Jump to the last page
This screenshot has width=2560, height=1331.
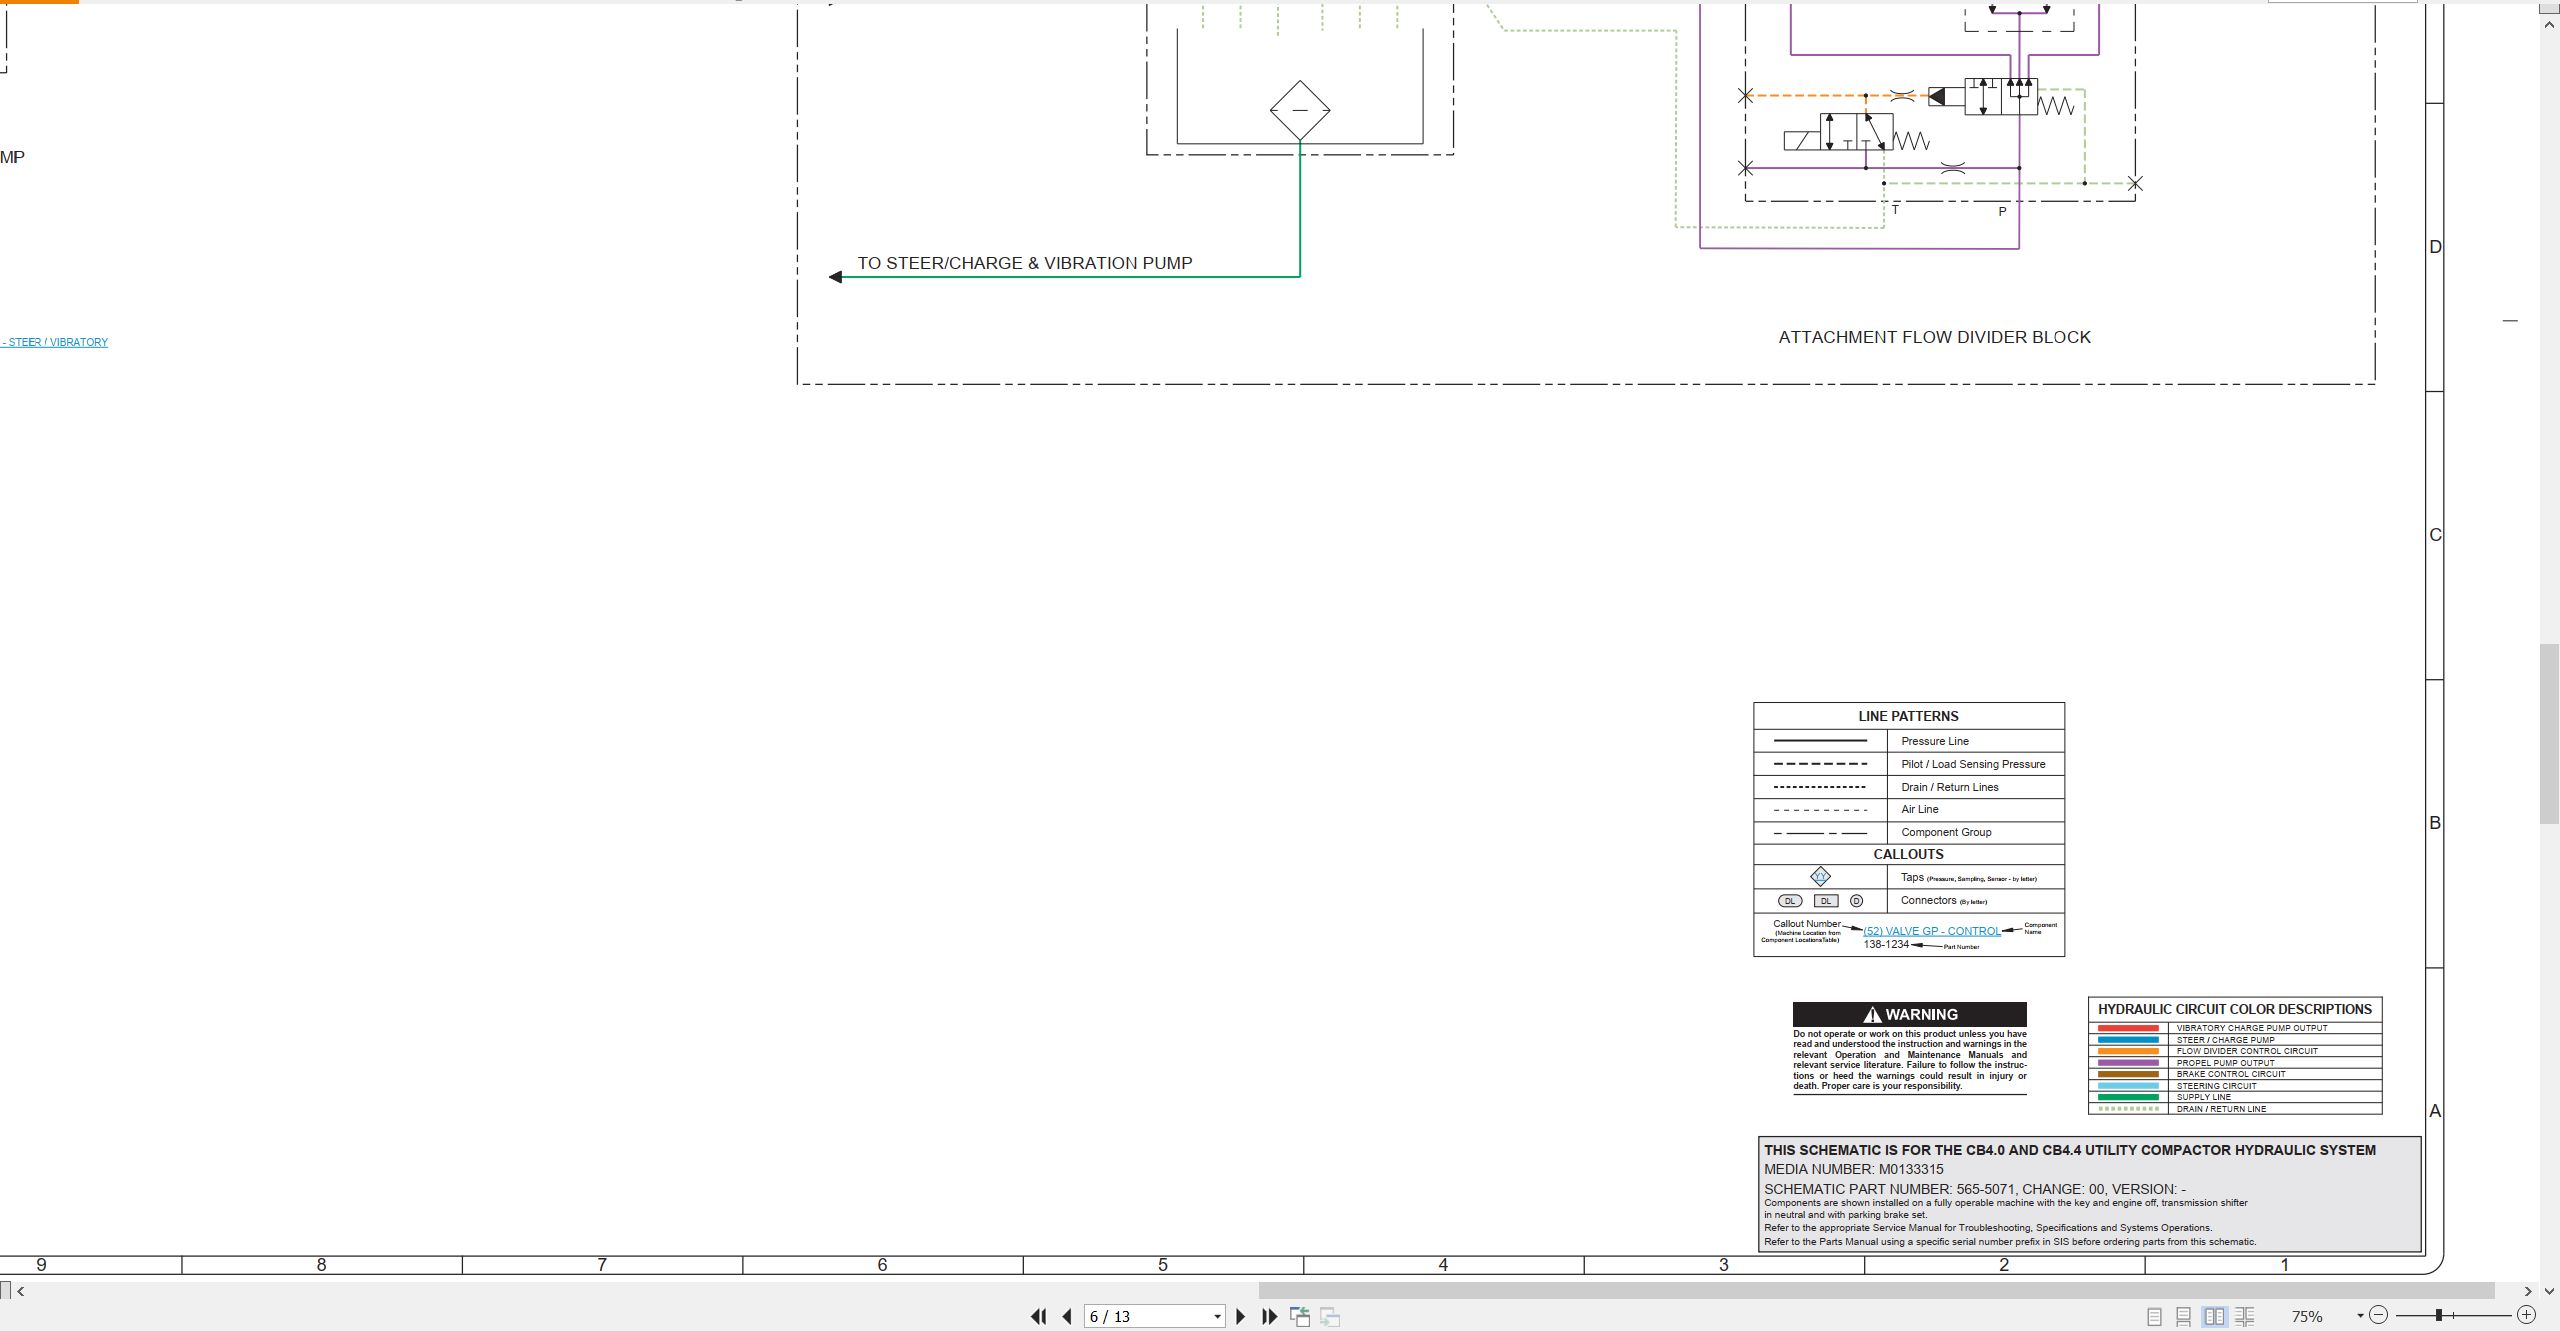(x=1270, y=1317)
